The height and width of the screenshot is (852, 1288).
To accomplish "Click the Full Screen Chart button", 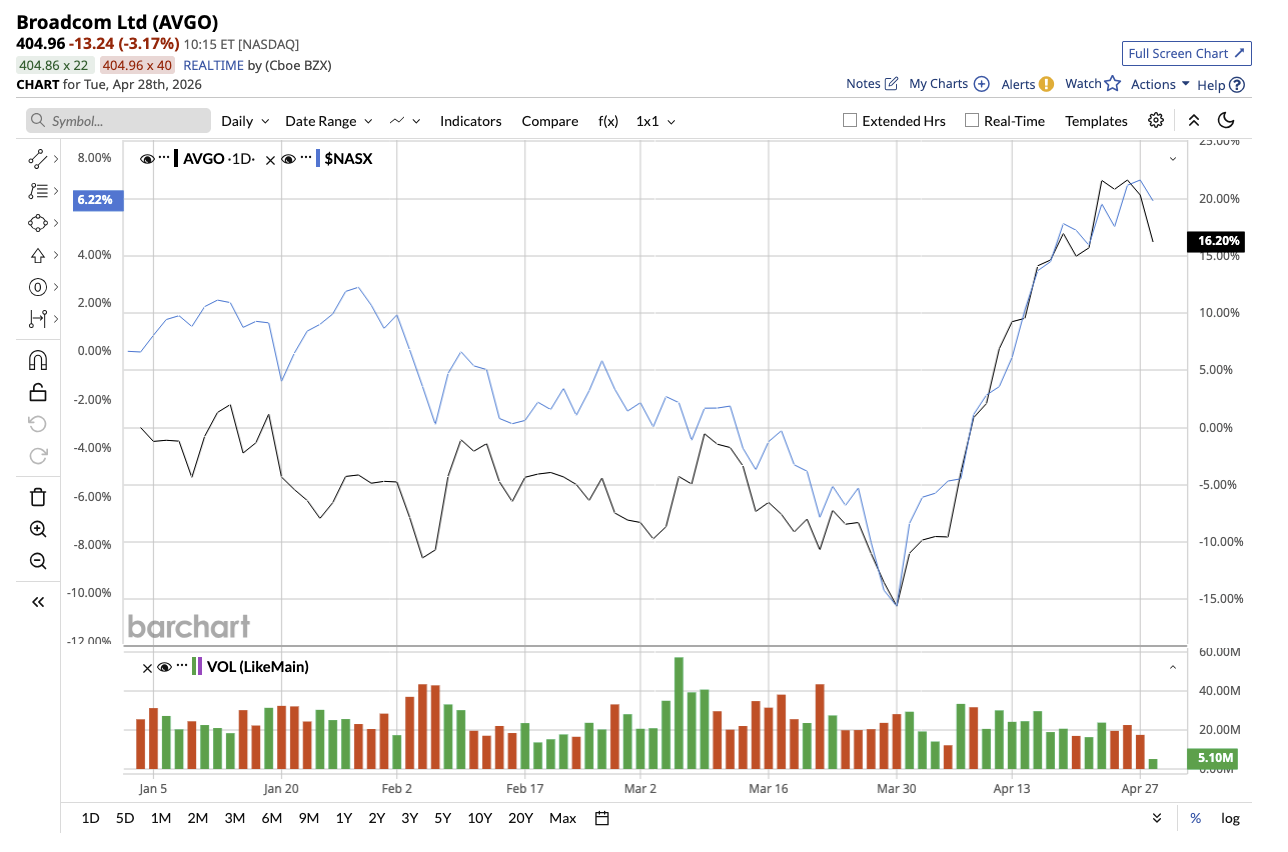I will (1186, 54).
